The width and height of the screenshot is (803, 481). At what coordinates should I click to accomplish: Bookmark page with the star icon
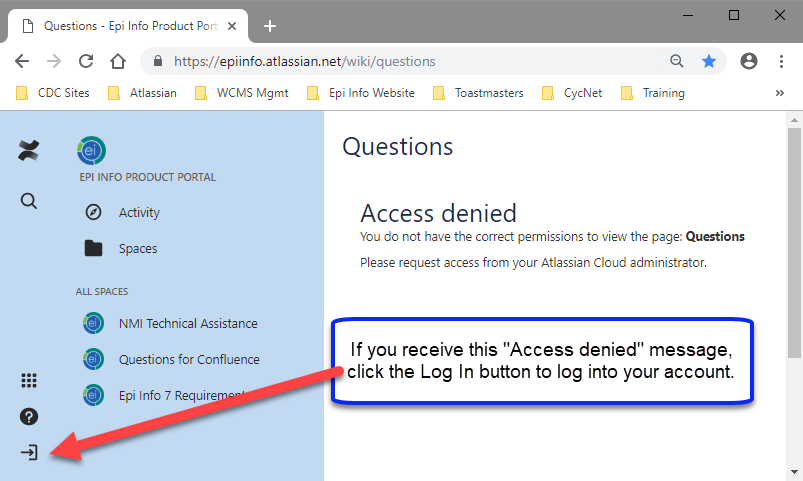709,61
